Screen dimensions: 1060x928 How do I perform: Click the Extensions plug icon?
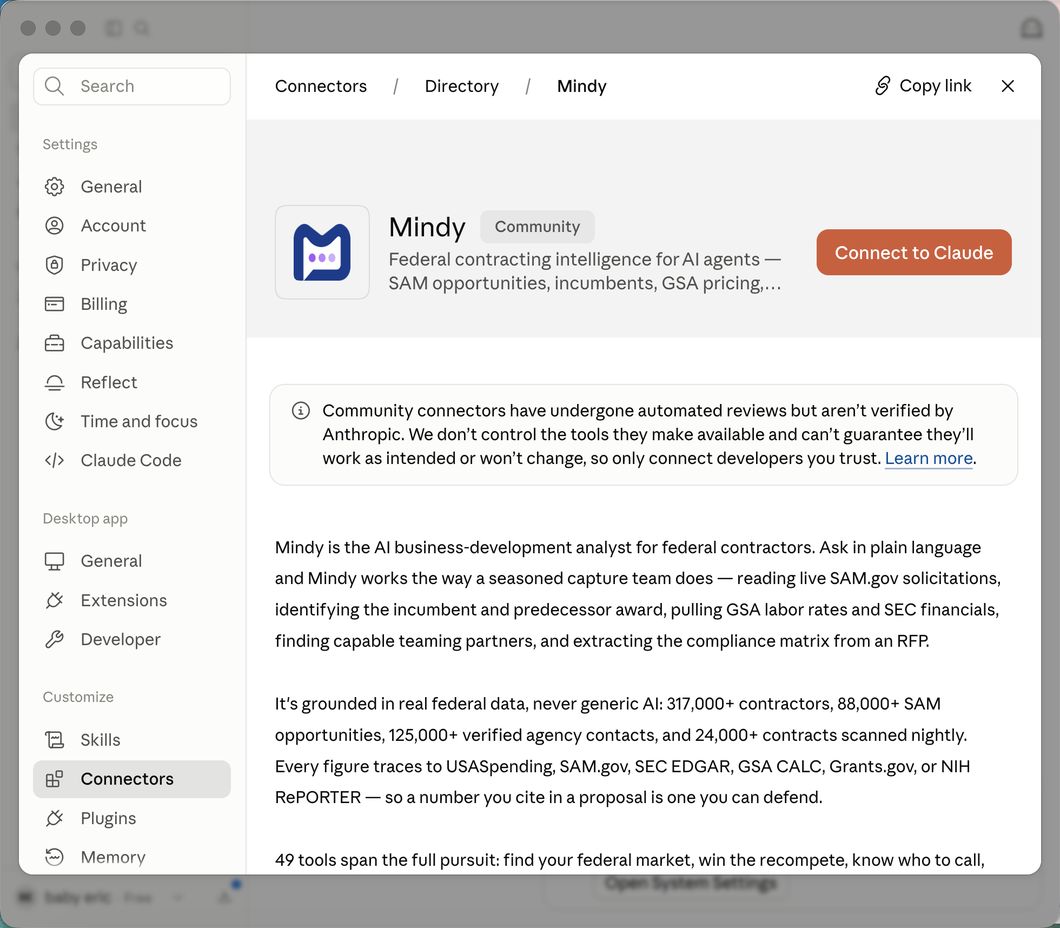tap(54, 600)
